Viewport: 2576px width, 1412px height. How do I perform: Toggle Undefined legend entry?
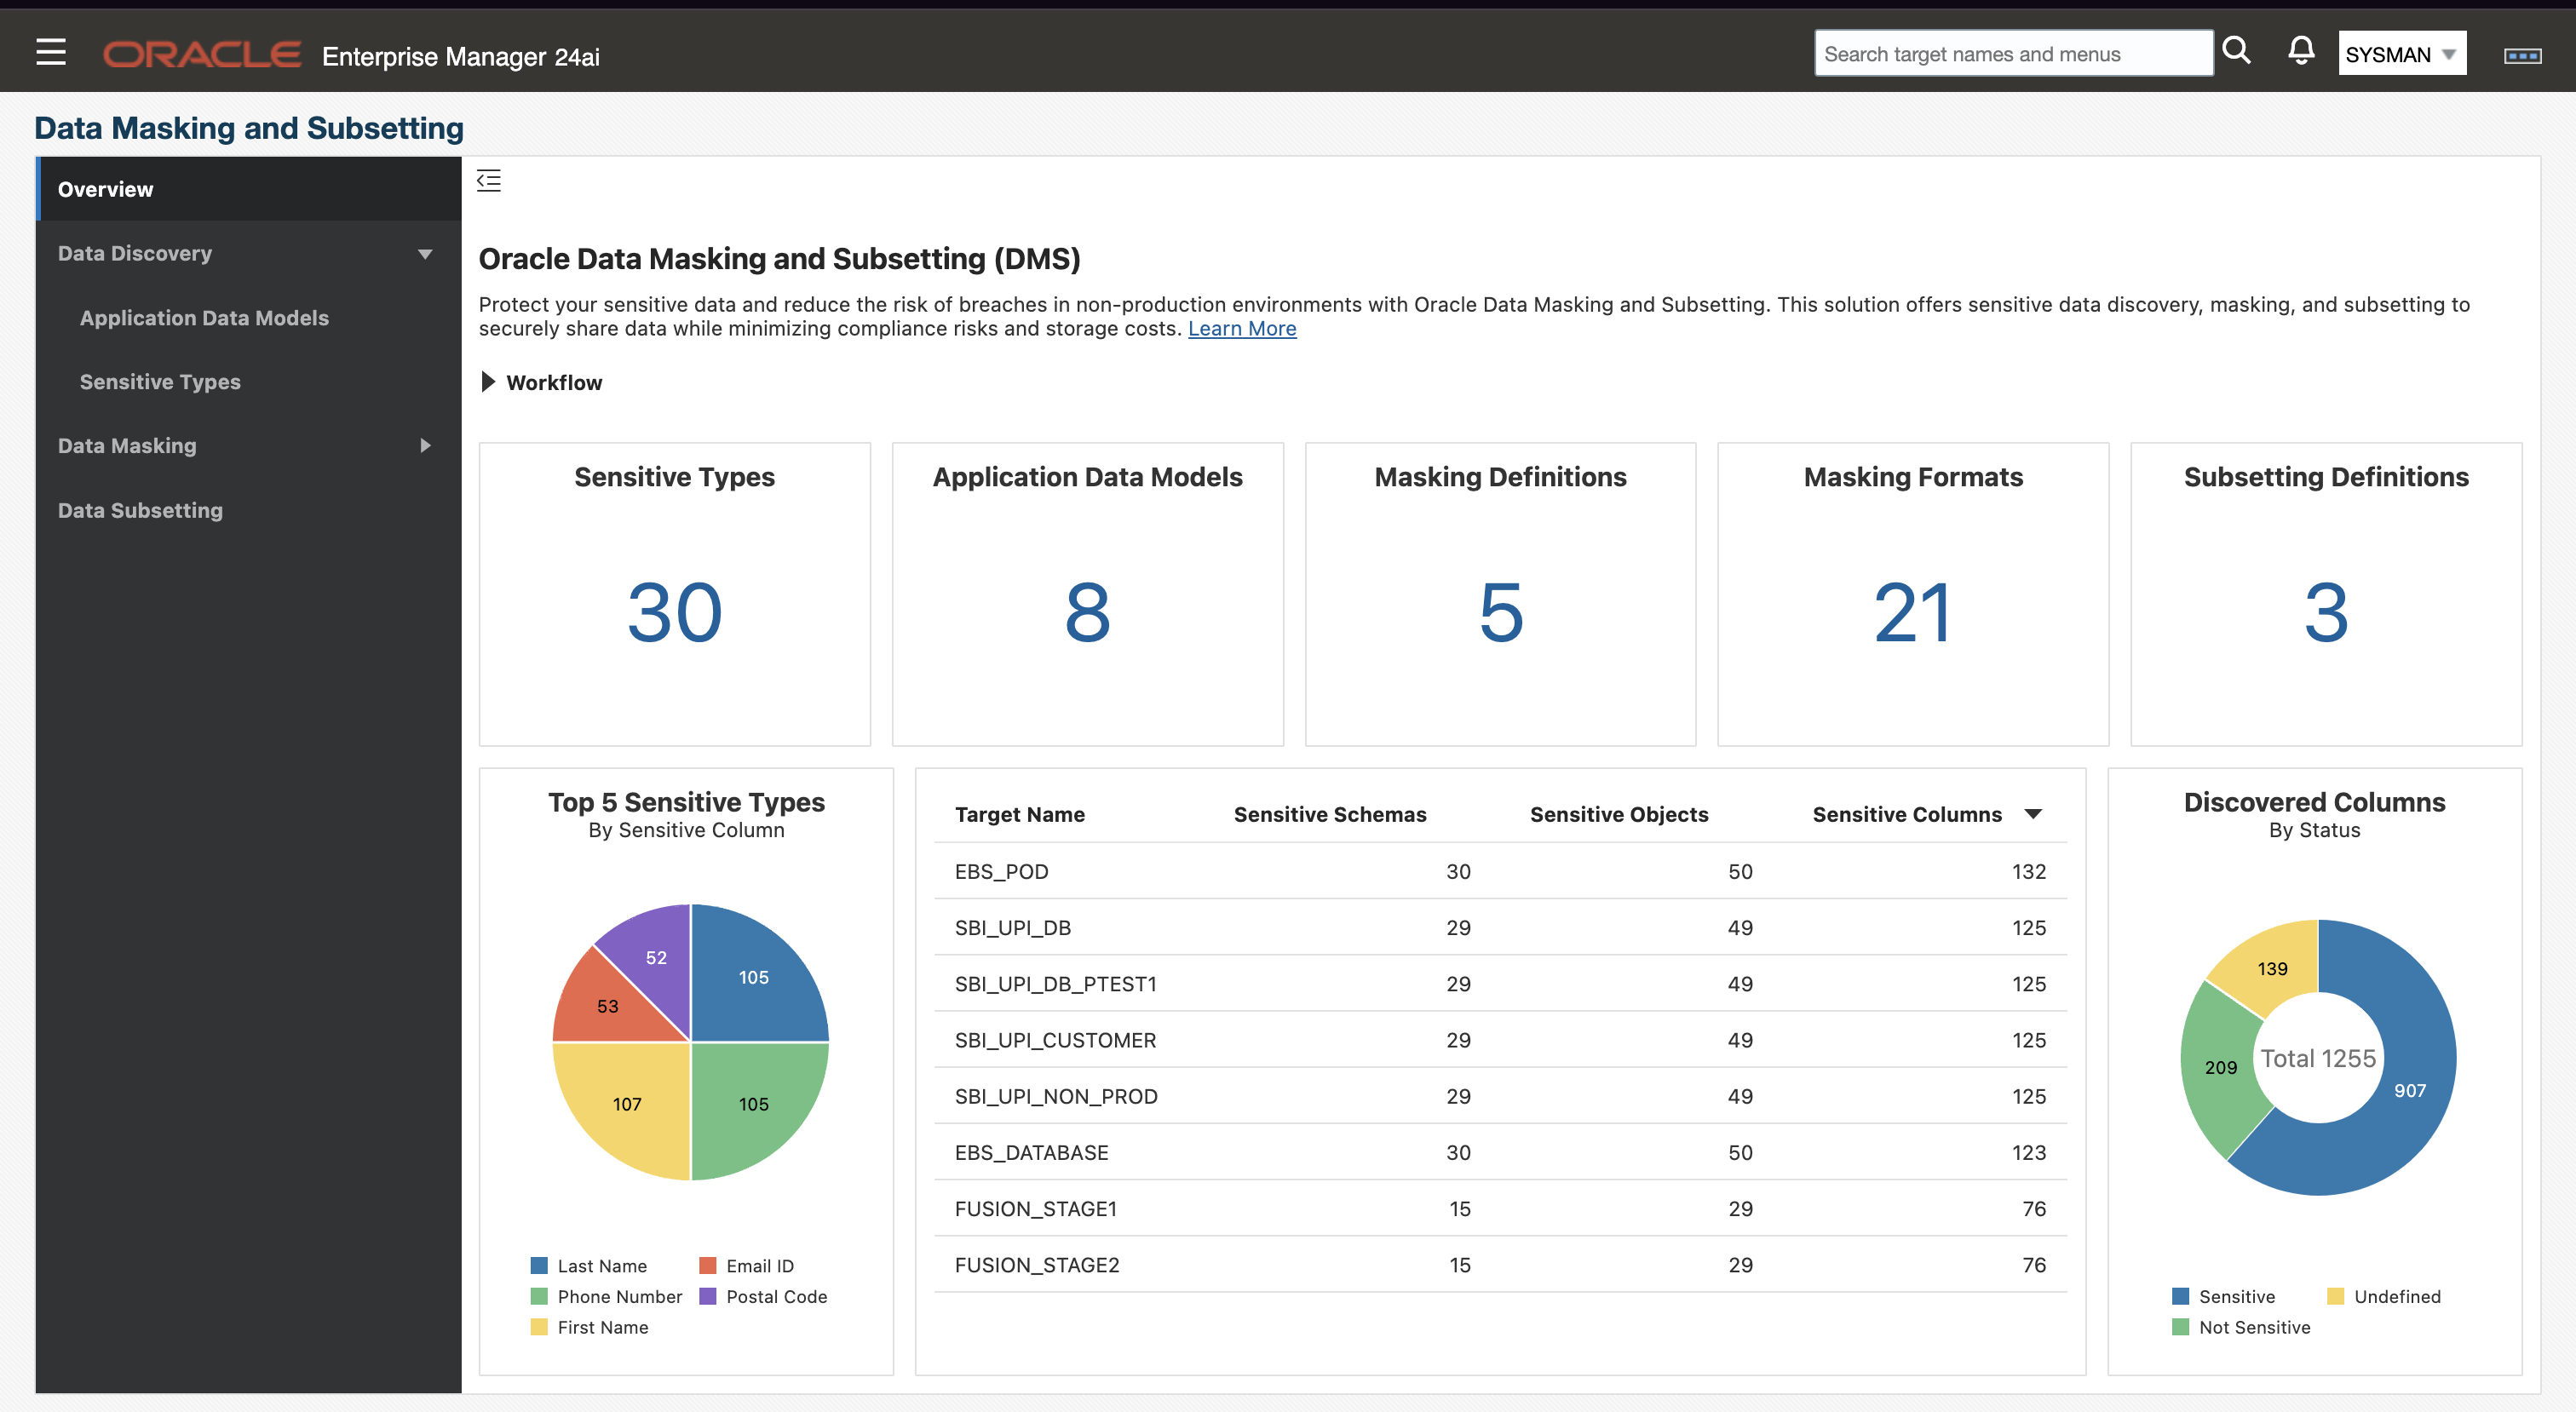(x=2396, y=1296)
